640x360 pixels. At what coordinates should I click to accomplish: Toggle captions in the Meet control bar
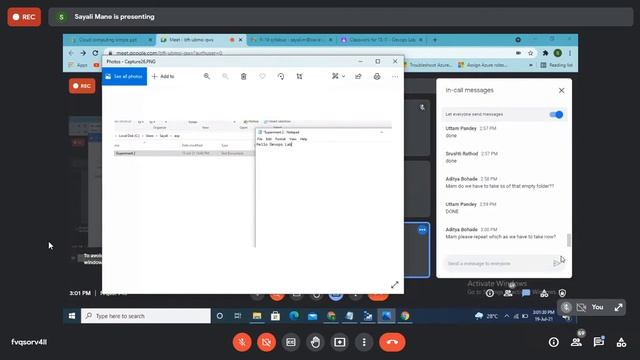pyautogui.click(x=291, y=342)
